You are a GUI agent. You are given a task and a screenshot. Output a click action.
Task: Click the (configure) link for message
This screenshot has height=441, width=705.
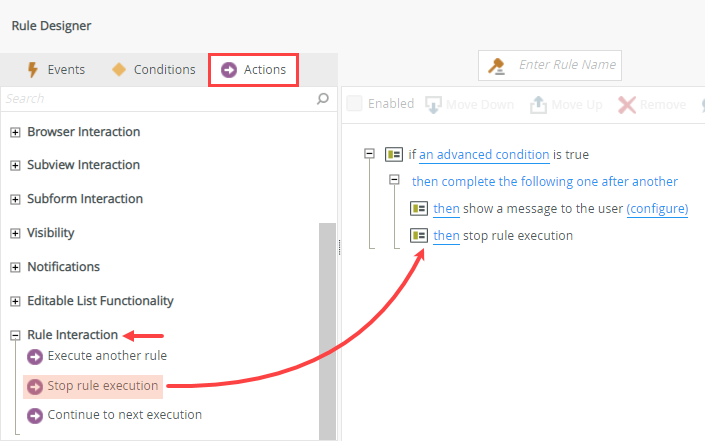(657, 208)
